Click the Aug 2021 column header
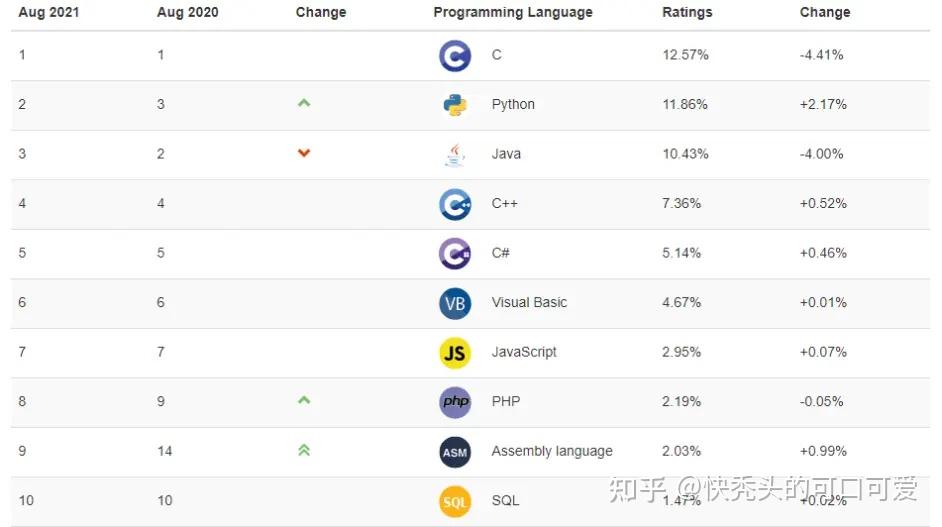 [x=48, y=13]
